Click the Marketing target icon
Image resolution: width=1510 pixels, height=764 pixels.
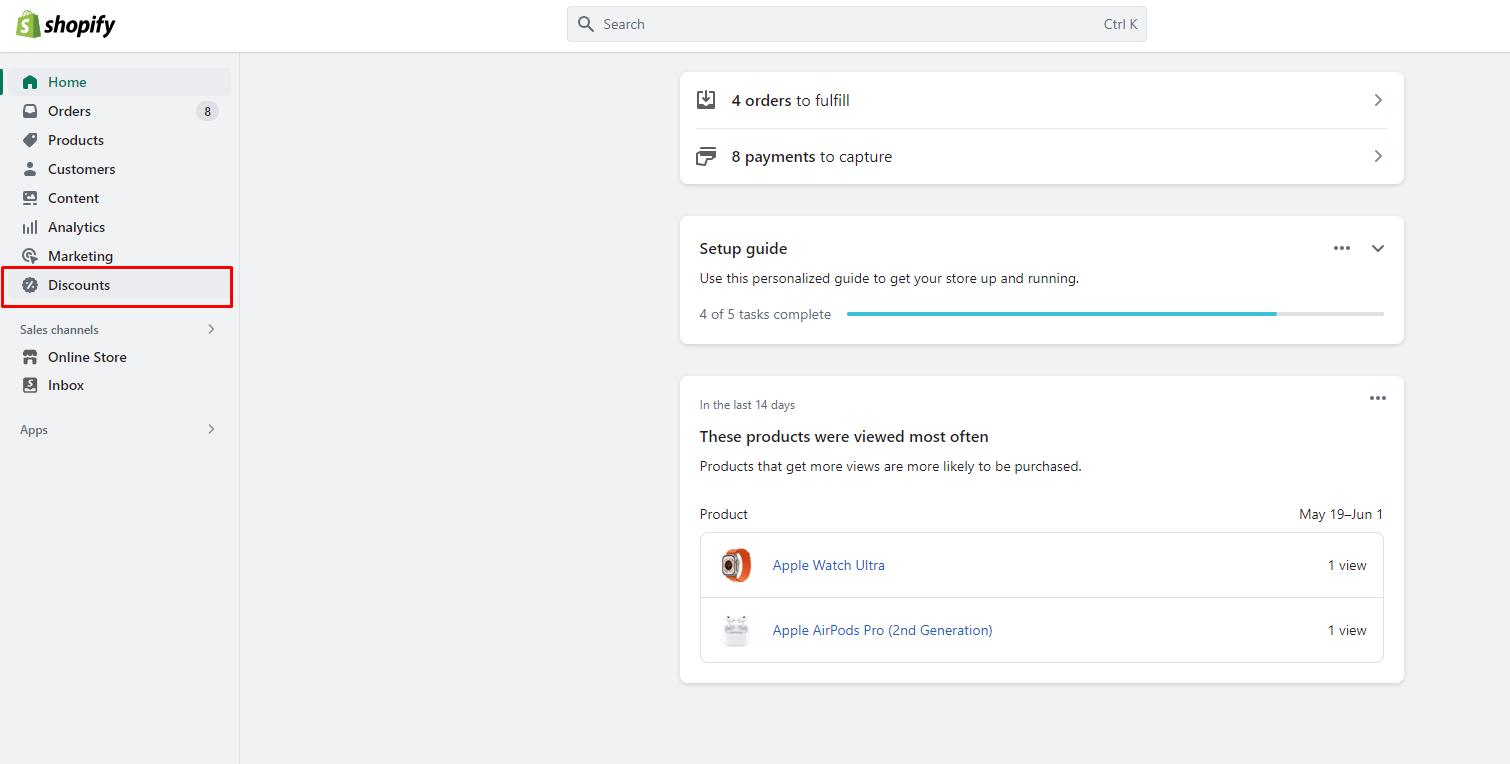(30, 256)
